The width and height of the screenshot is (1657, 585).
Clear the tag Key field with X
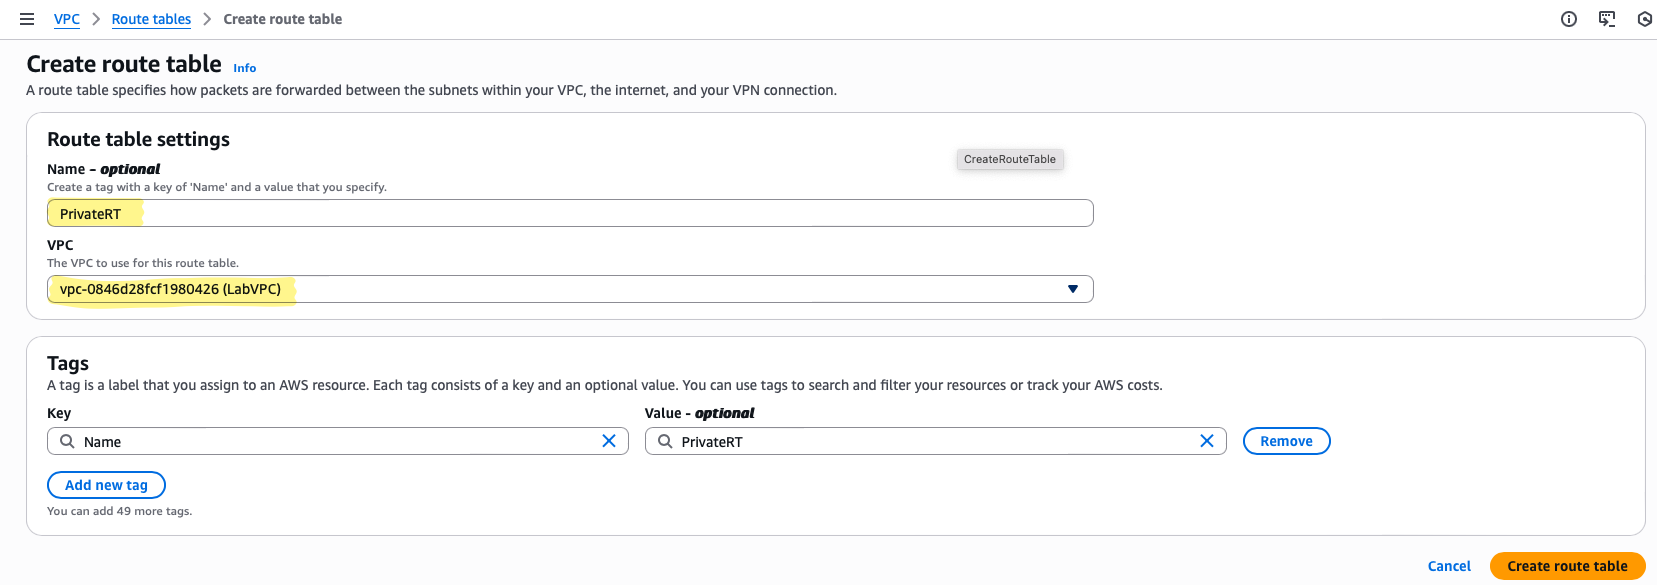click(x=608, y=441)
